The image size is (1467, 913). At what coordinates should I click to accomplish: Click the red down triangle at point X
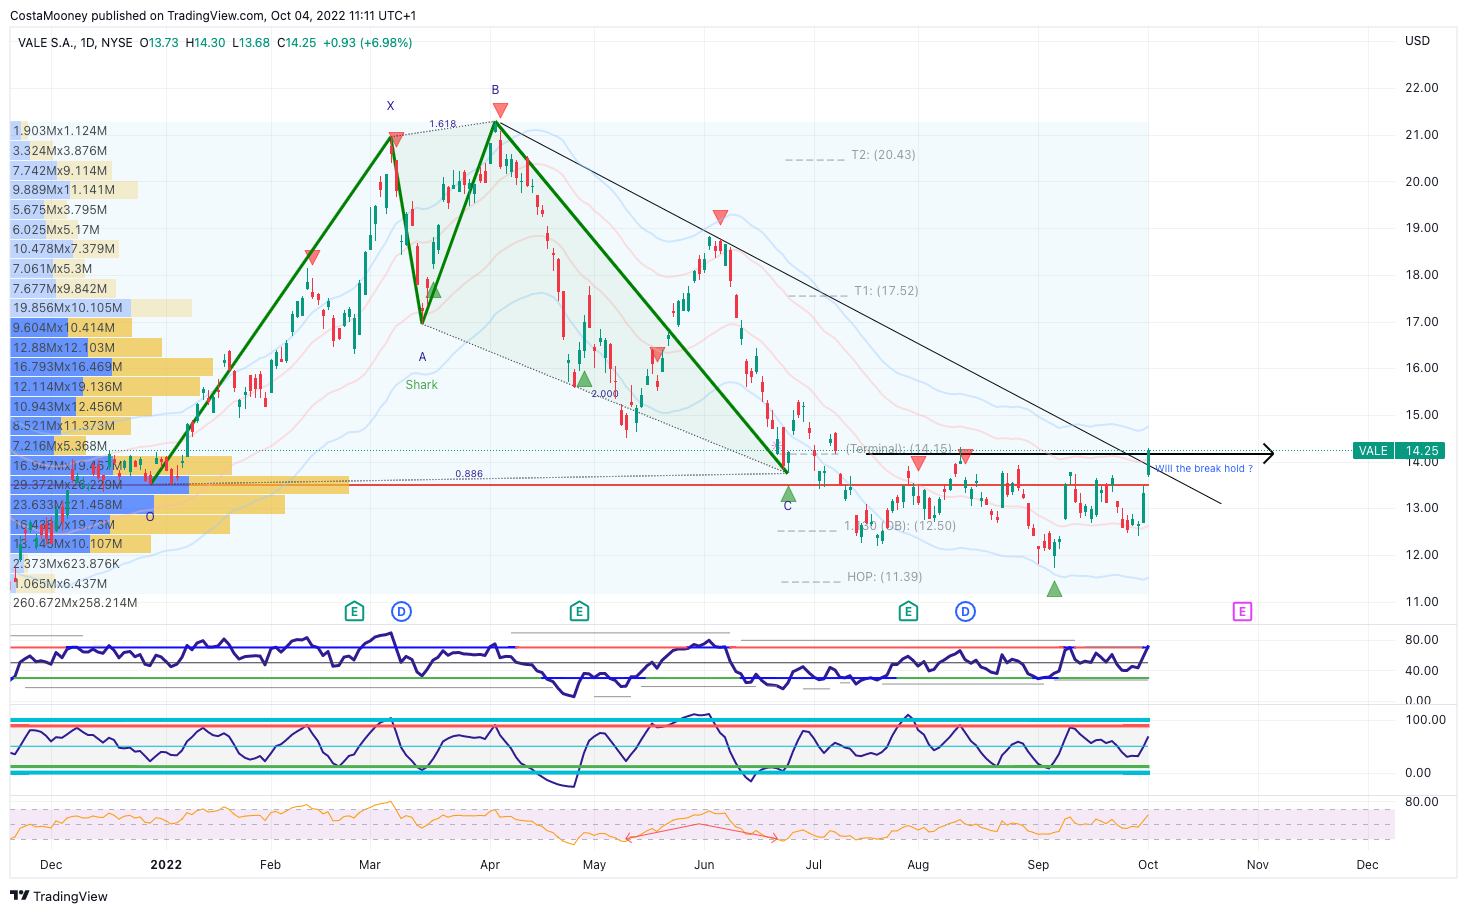coord(396,139)
